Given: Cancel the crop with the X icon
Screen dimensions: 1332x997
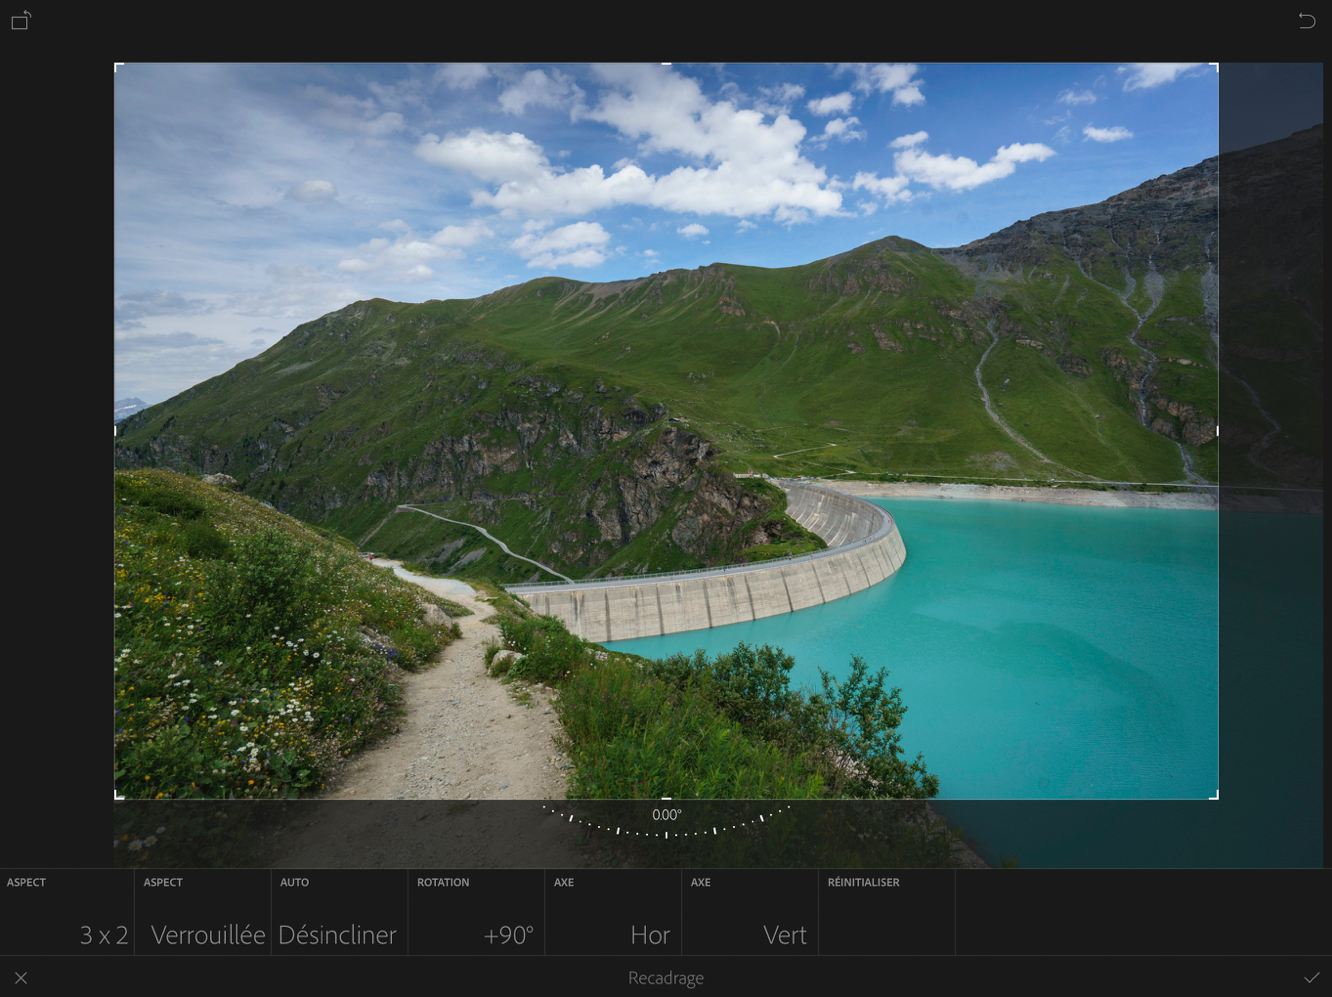Looking at the screenshot, I should 21,978.
